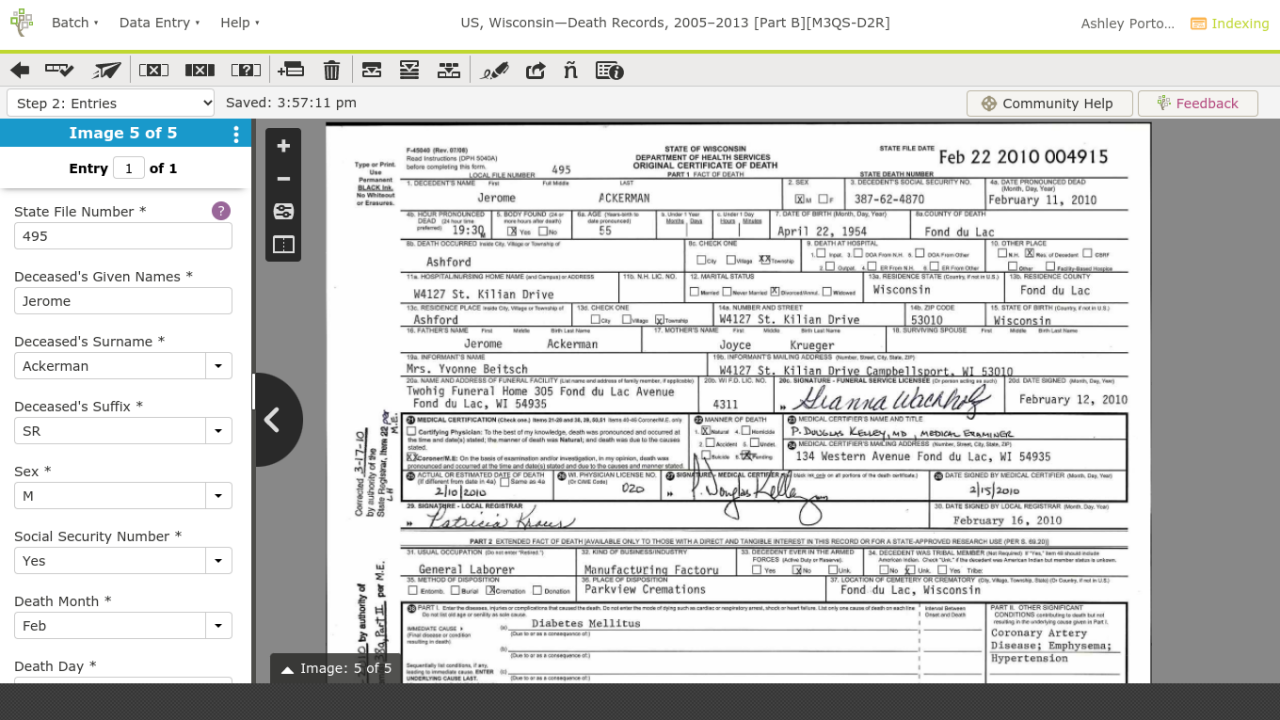Click the Social Security Number field showing Yes
The width and height of the screenshot is (1280, 720).
pyautogui.click(x=110, y=561)
